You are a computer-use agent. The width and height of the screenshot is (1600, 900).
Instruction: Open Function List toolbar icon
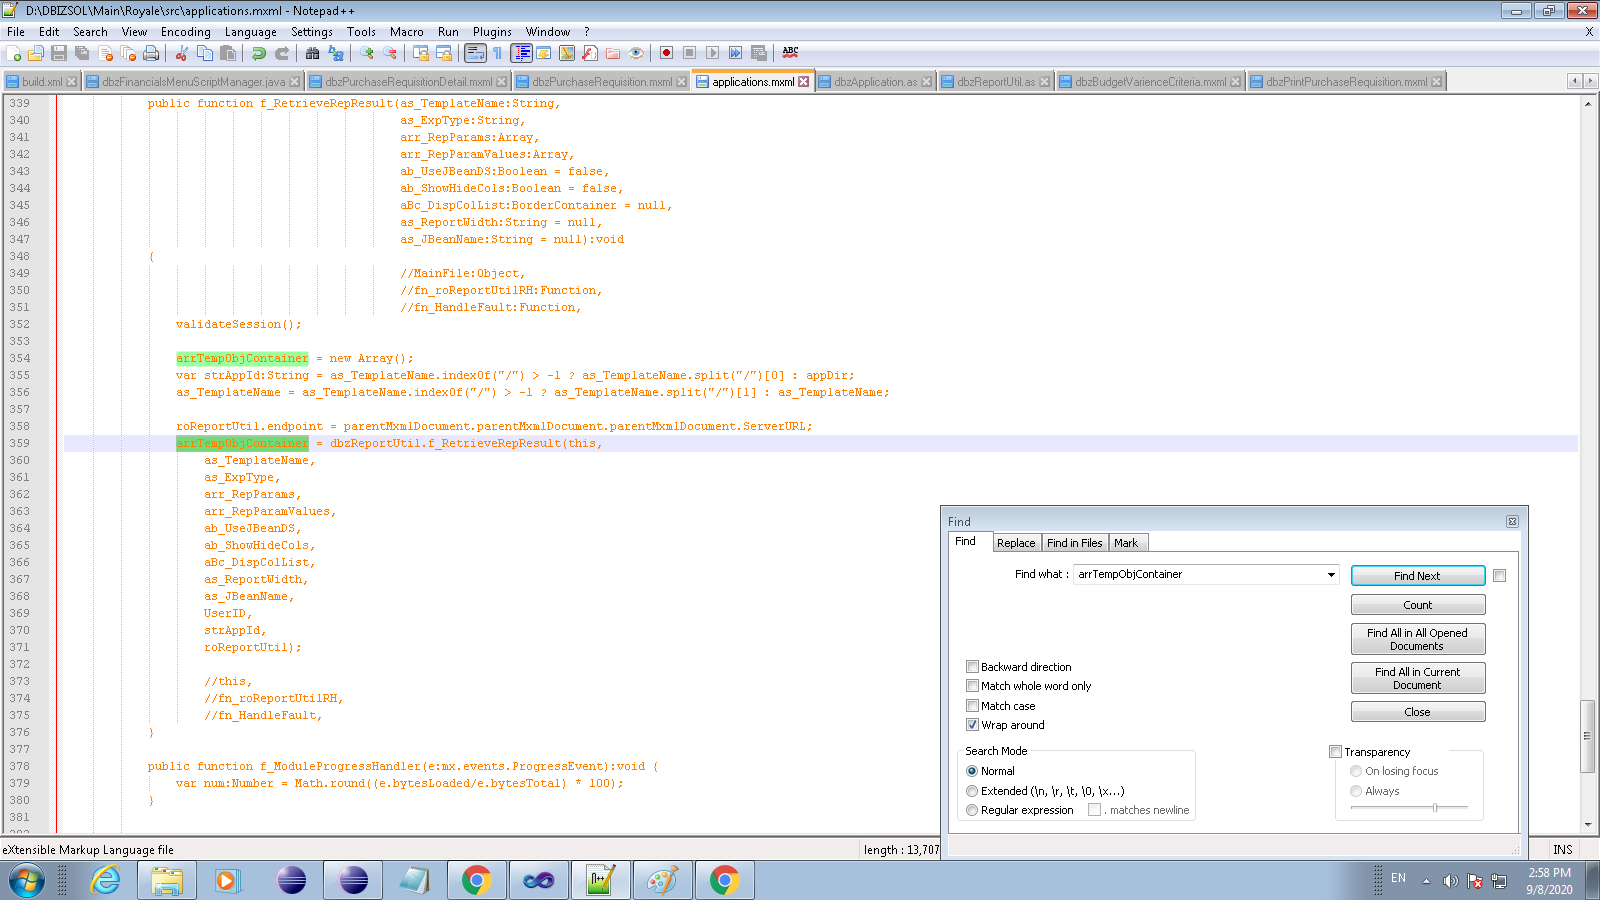pos(590,53)
